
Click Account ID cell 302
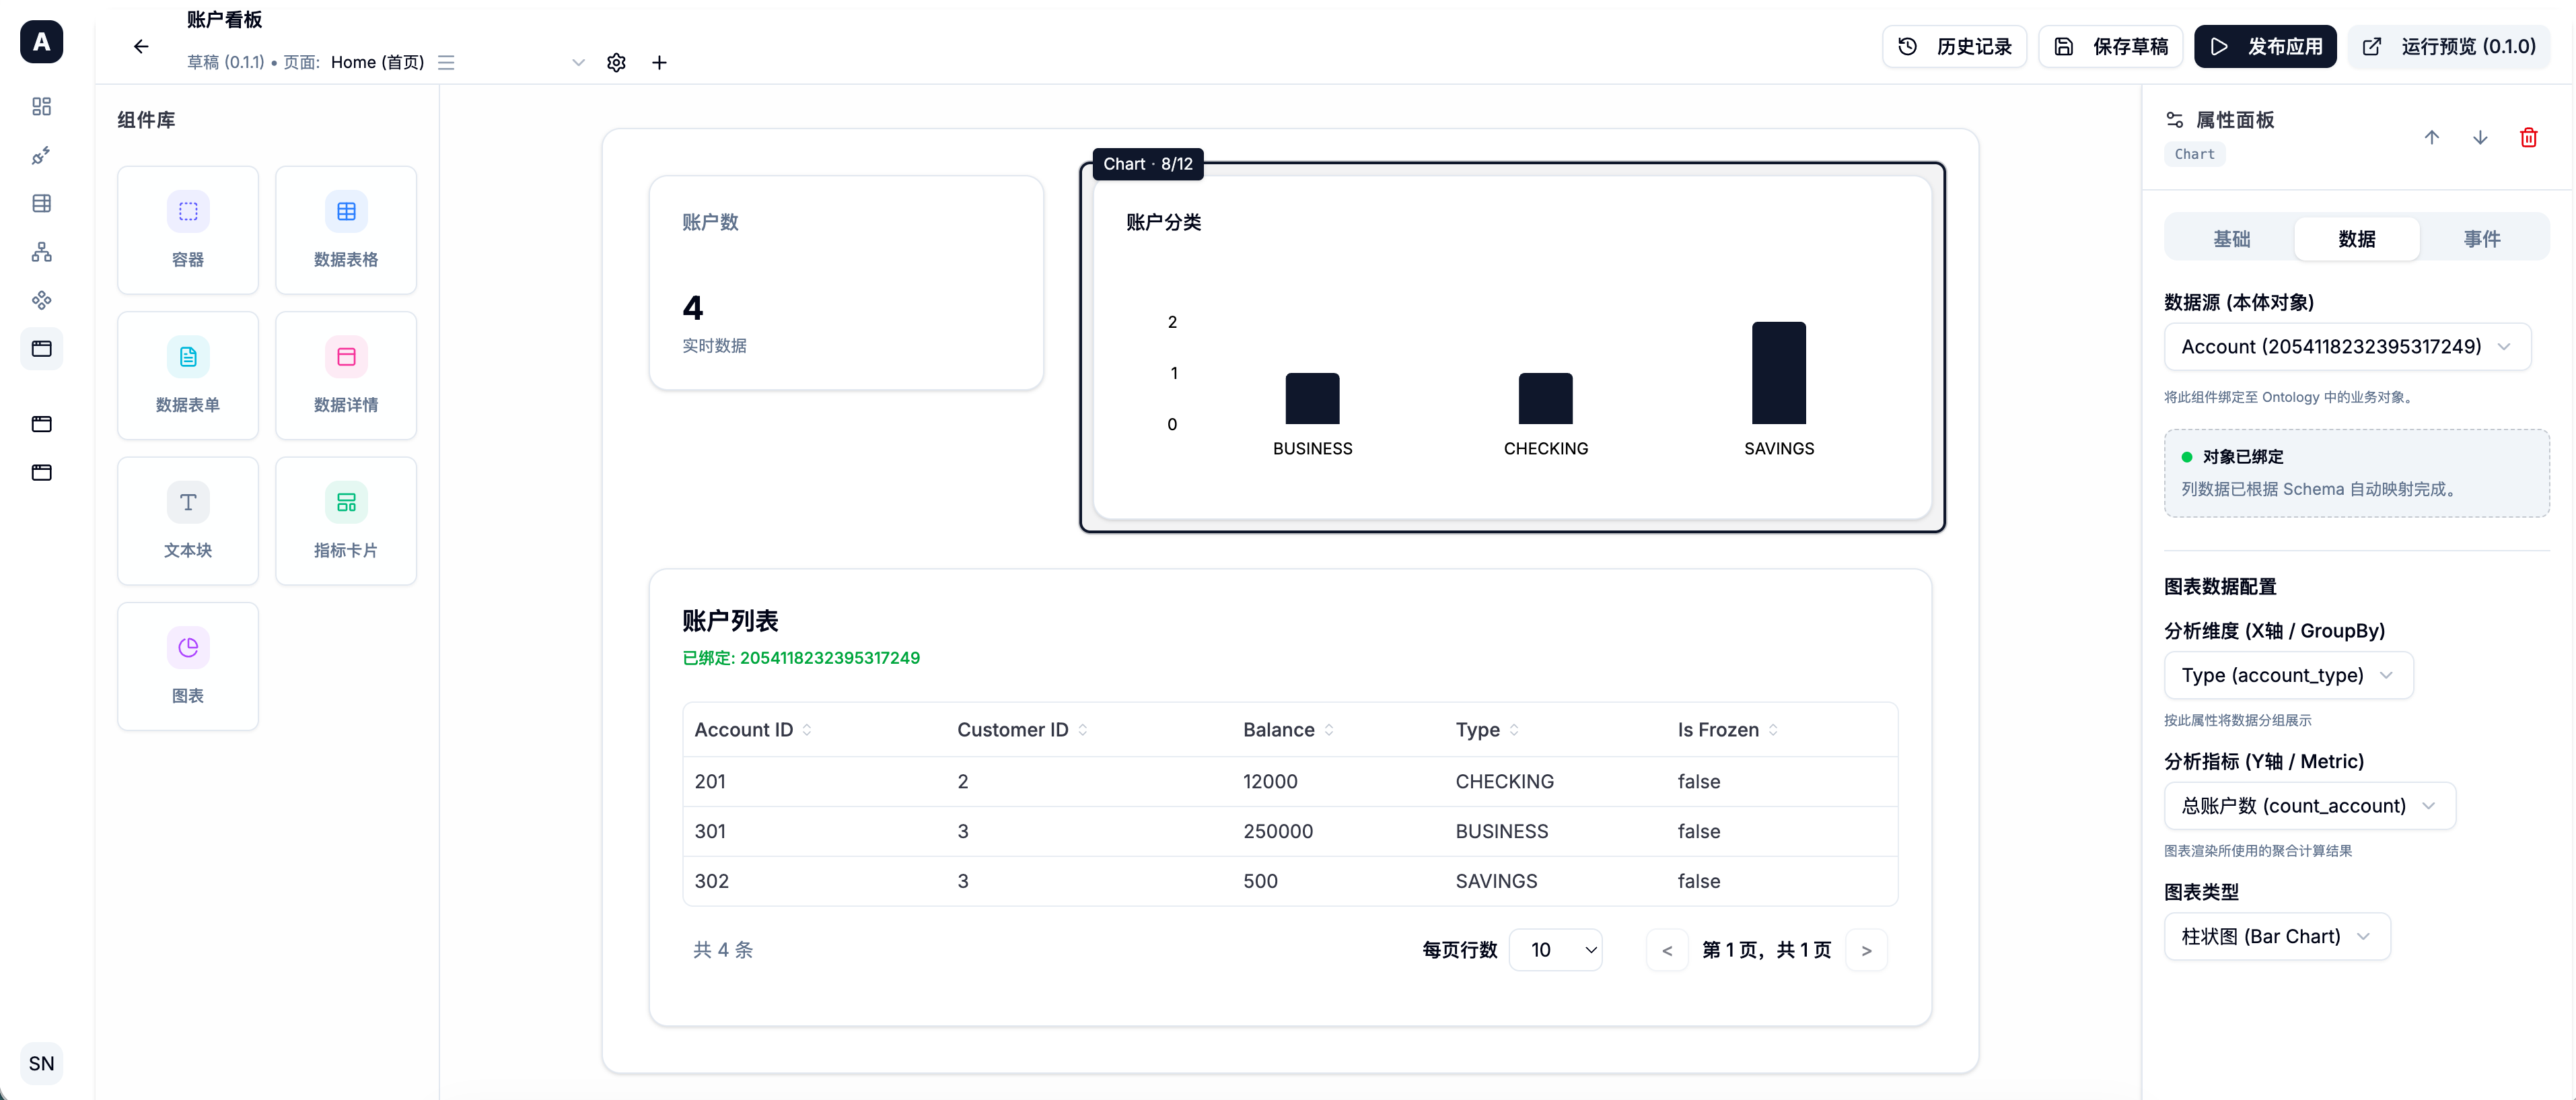tap(711, 882)
